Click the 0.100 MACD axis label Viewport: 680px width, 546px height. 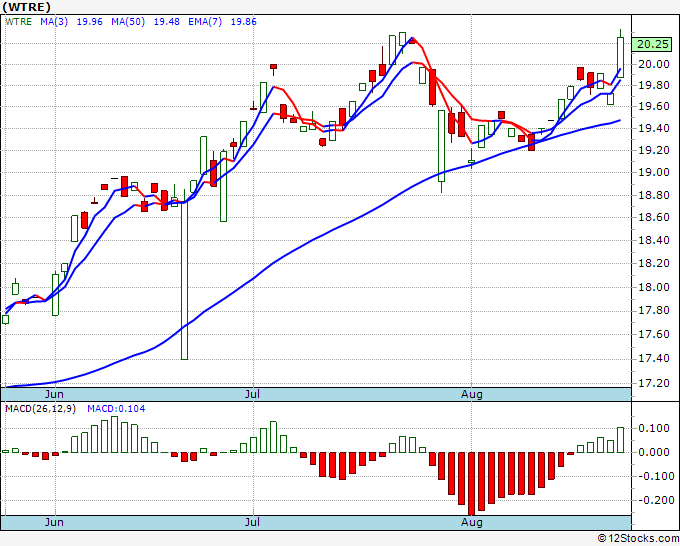point(654,428)
